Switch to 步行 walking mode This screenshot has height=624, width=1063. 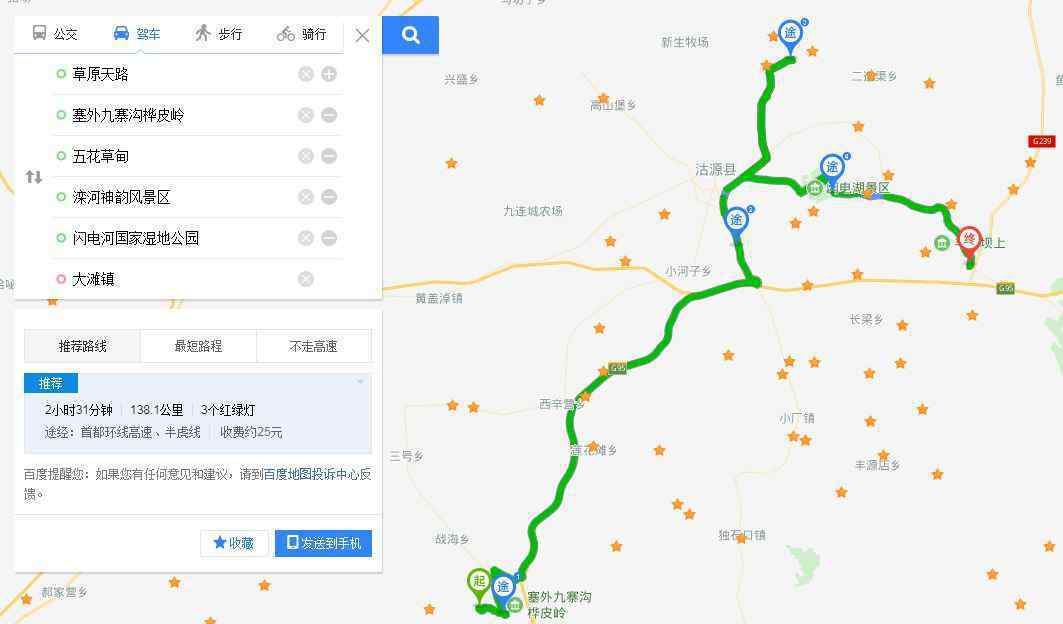pos(218,33)
